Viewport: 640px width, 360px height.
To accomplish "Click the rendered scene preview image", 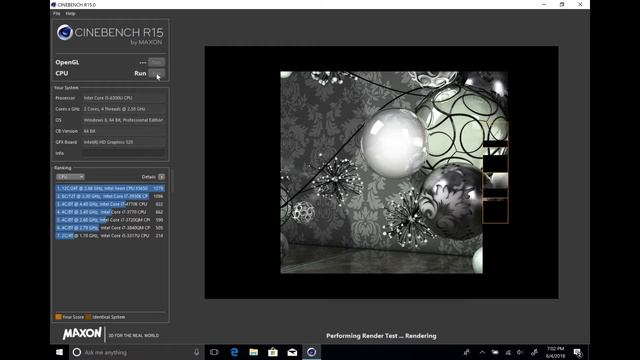I will pos(394,172).
